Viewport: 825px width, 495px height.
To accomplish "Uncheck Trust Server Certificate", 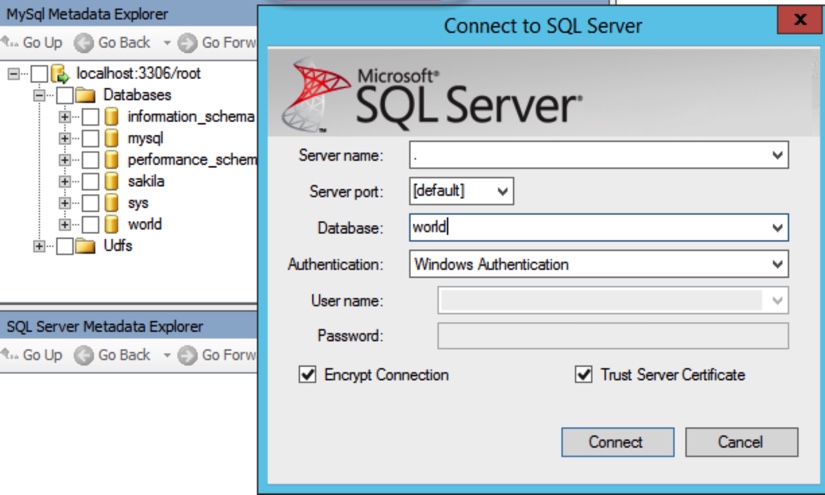I will pyautogui.click(x=583, y=375).
